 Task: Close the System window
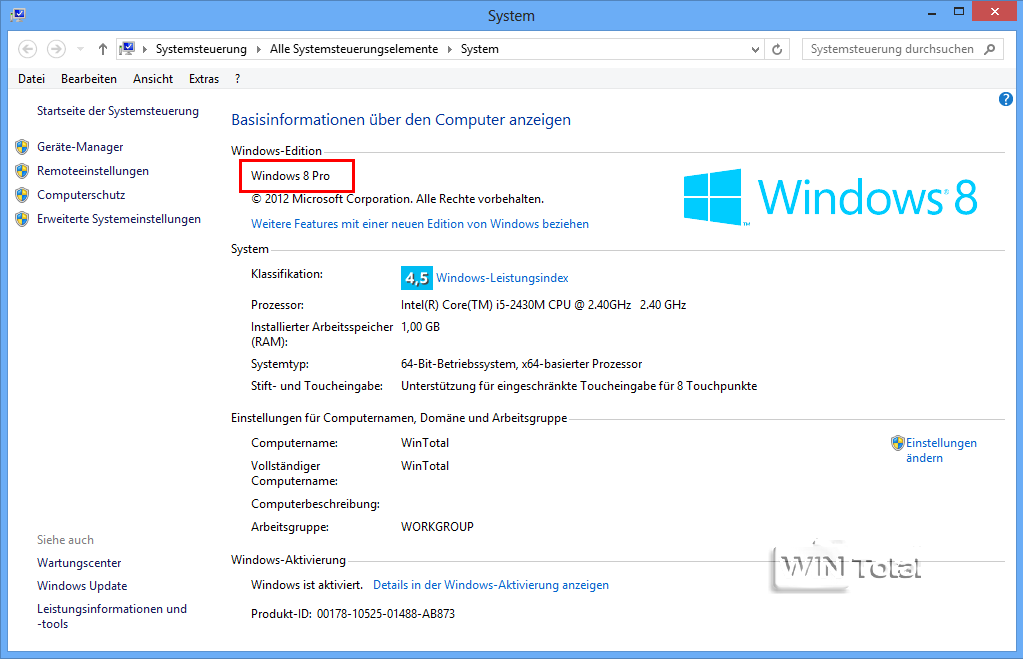(994, 11)
